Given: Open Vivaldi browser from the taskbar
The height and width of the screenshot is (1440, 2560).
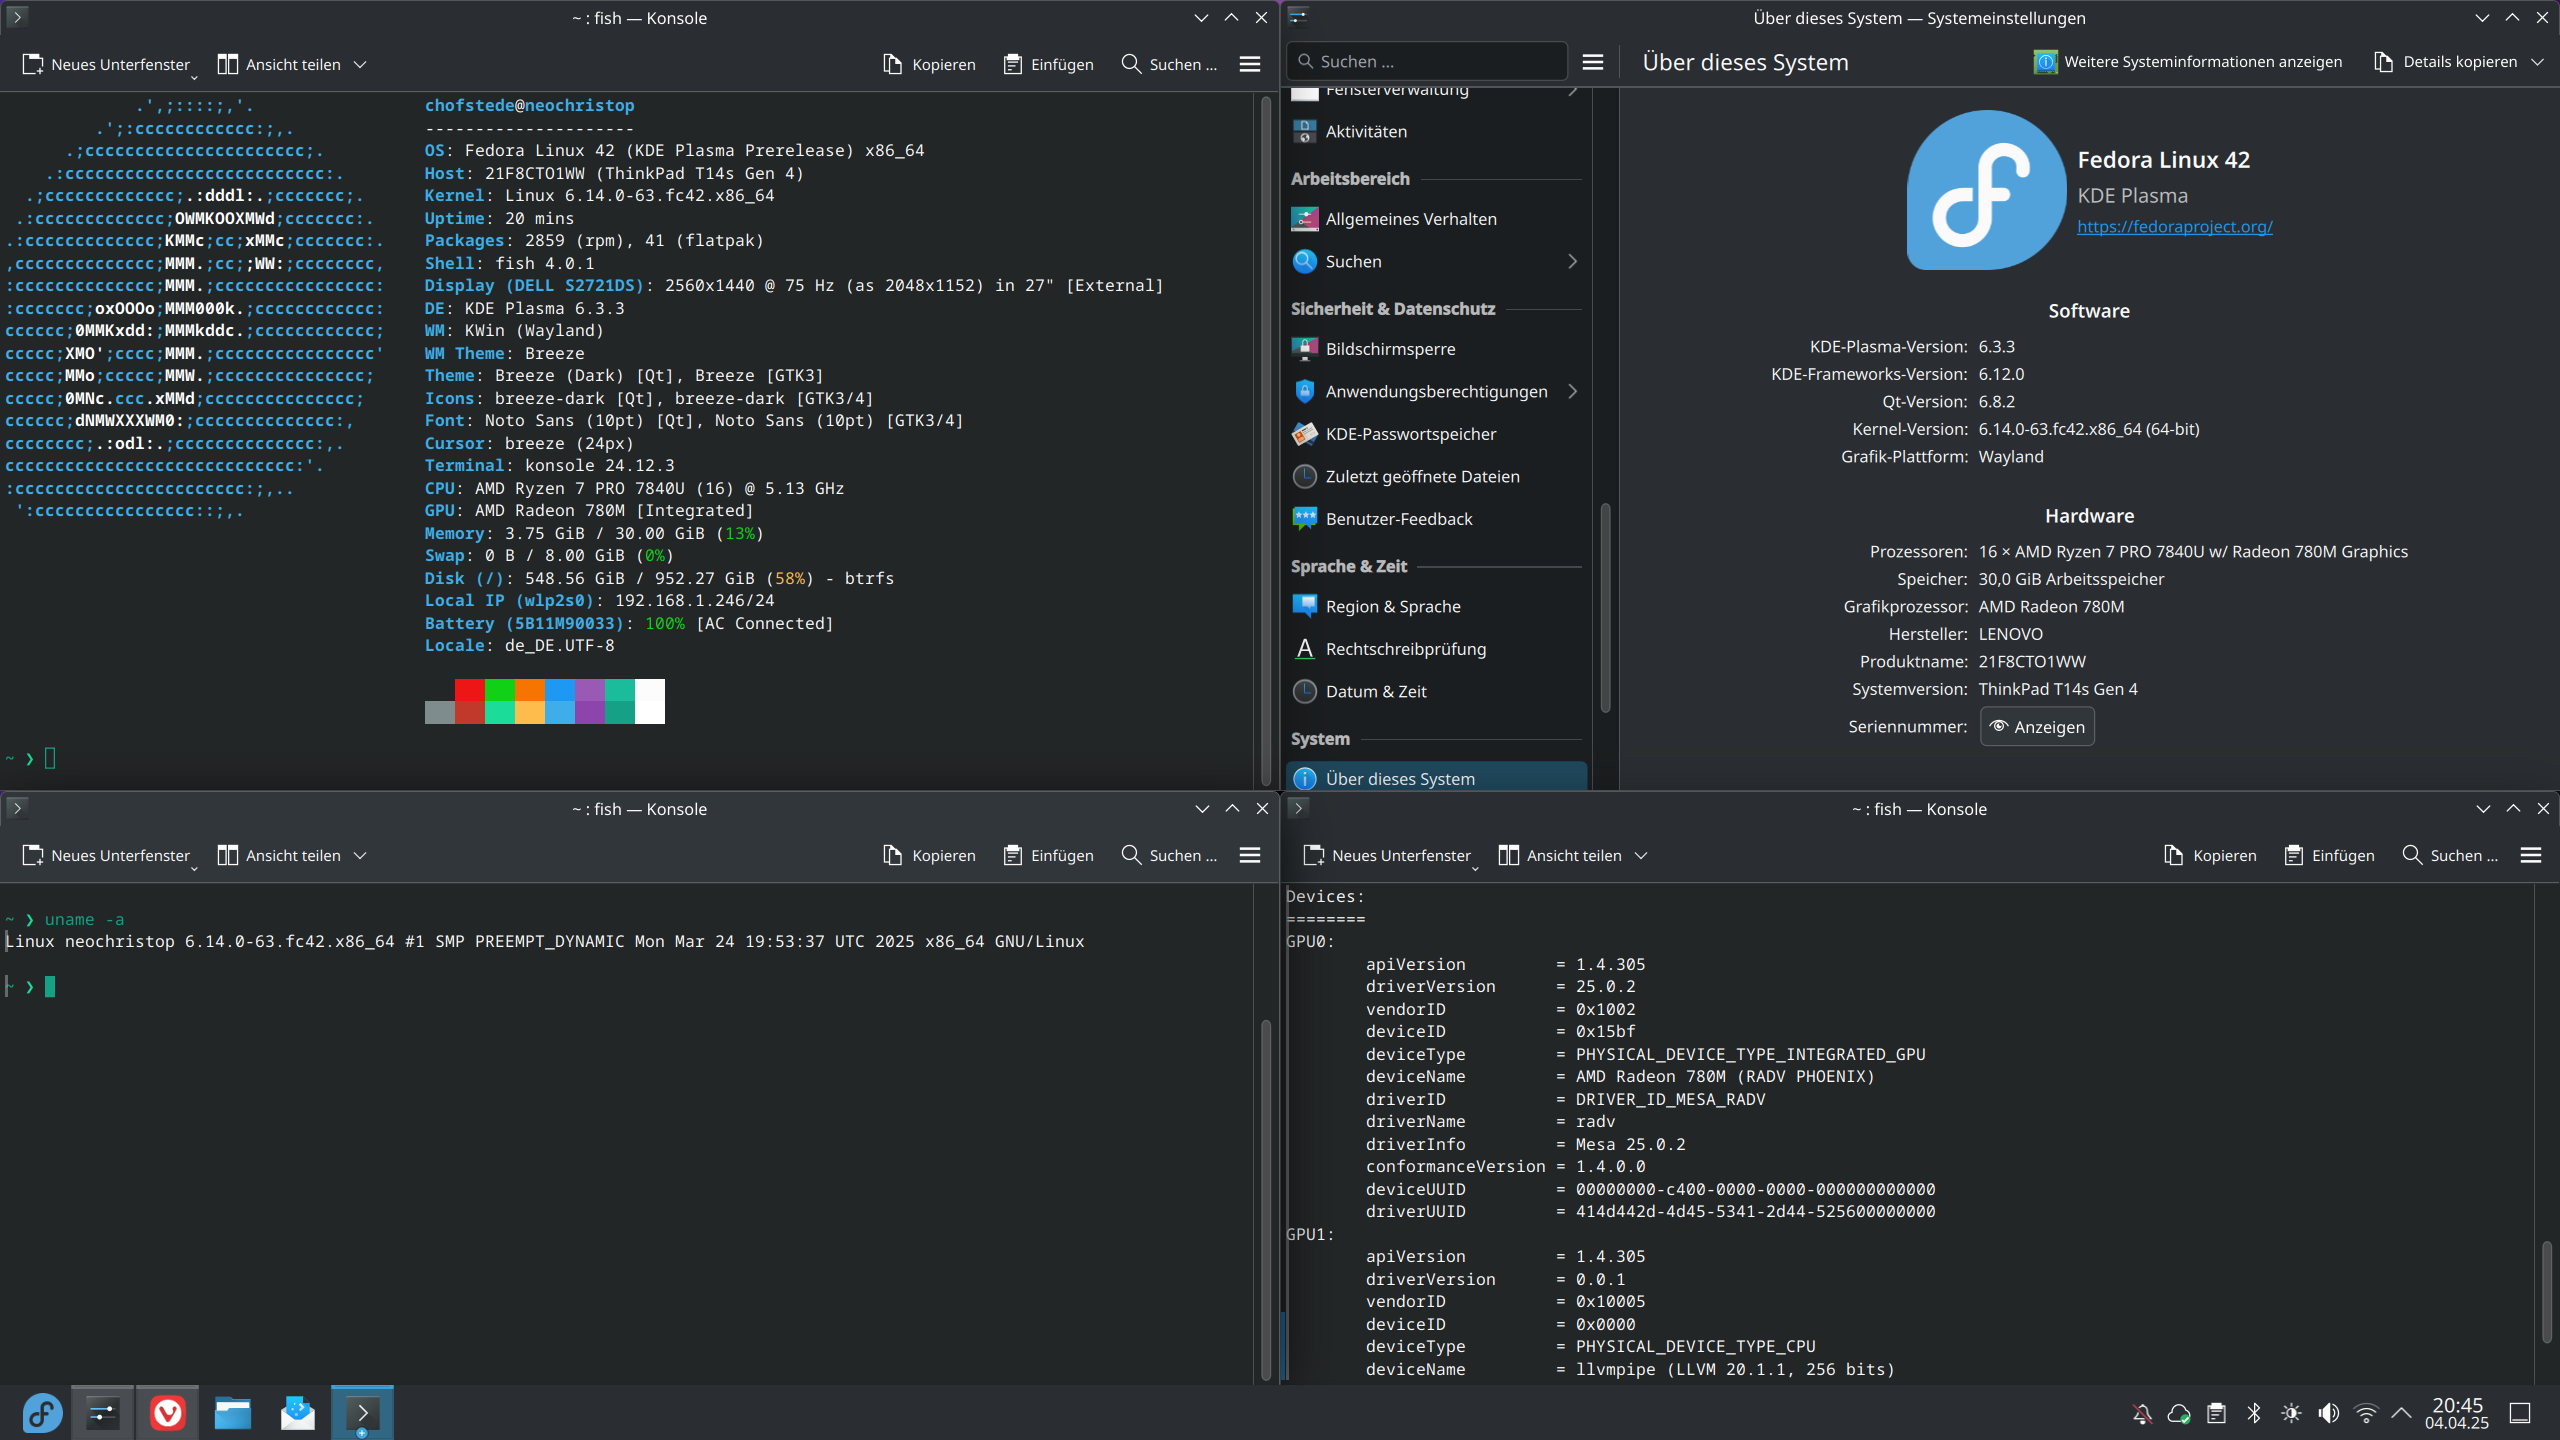Looking at the screenshot, I should [x=167, y=1412].
